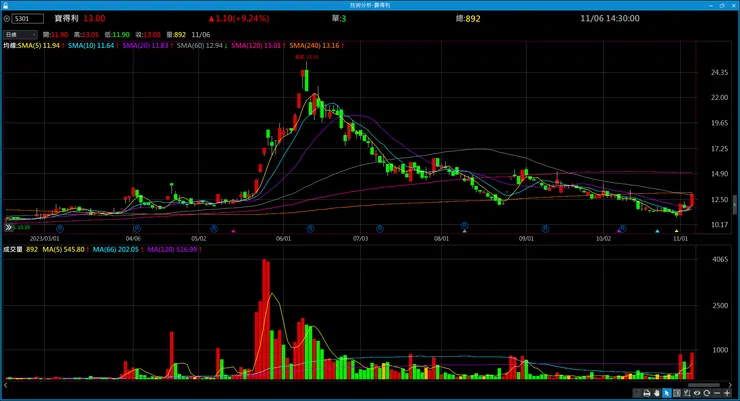Image resolution: width=740 pixels, height=401 pixels.
Task: Click the MA(66) 202.05 volume label
Action: [x=118, y=249]
